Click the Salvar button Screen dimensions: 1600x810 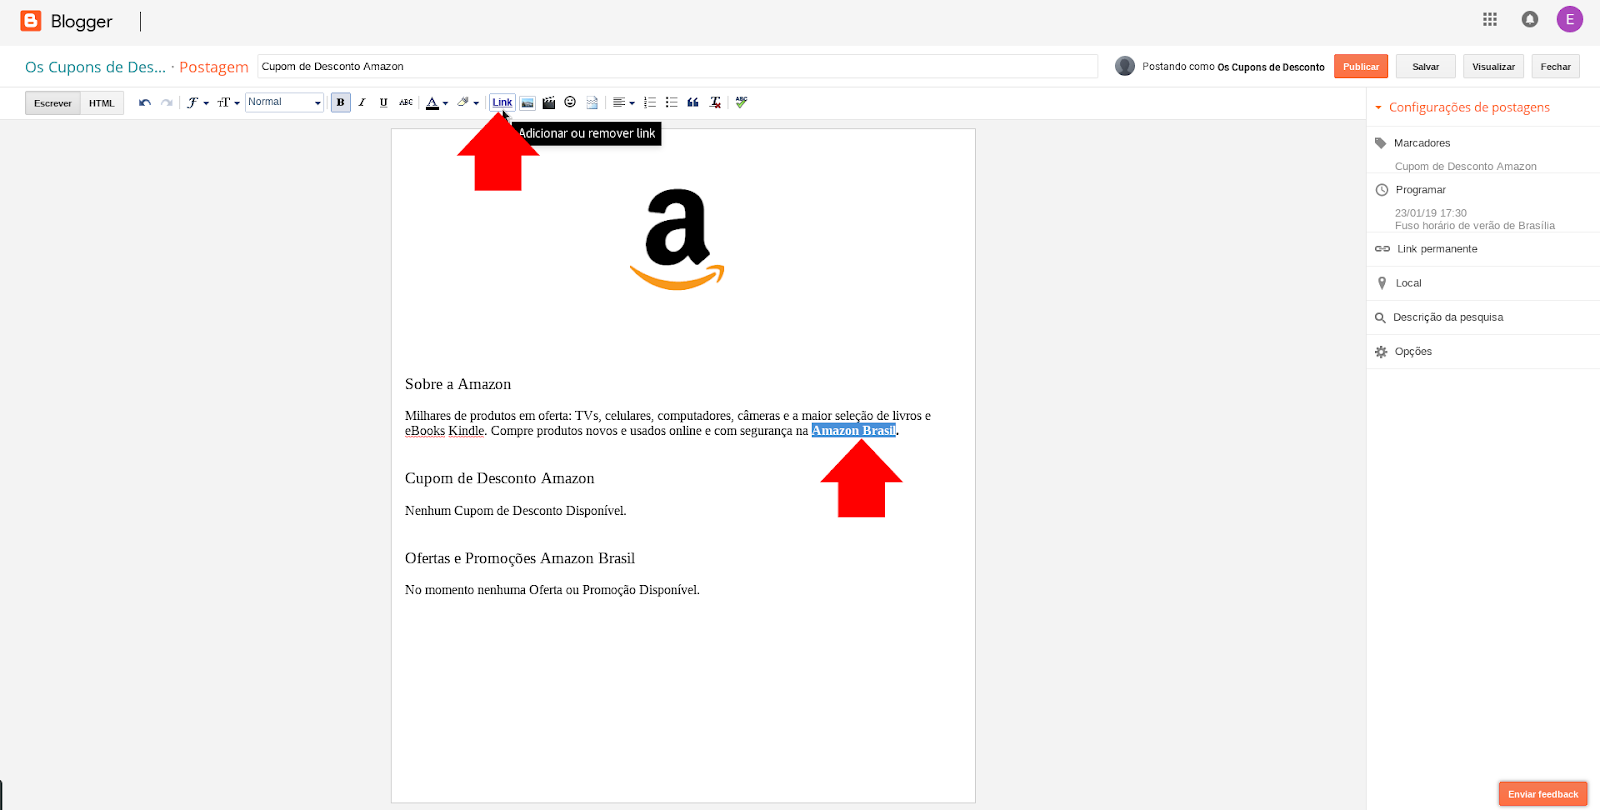1426,66
